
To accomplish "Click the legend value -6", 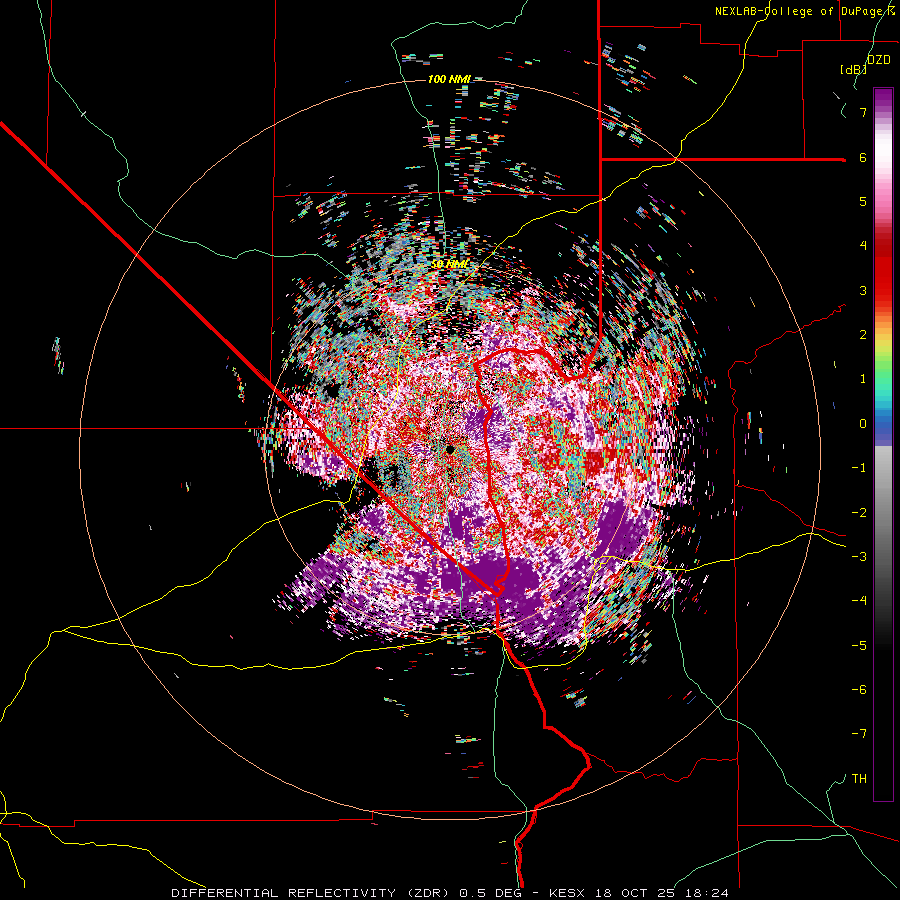I will pos(859,690).
